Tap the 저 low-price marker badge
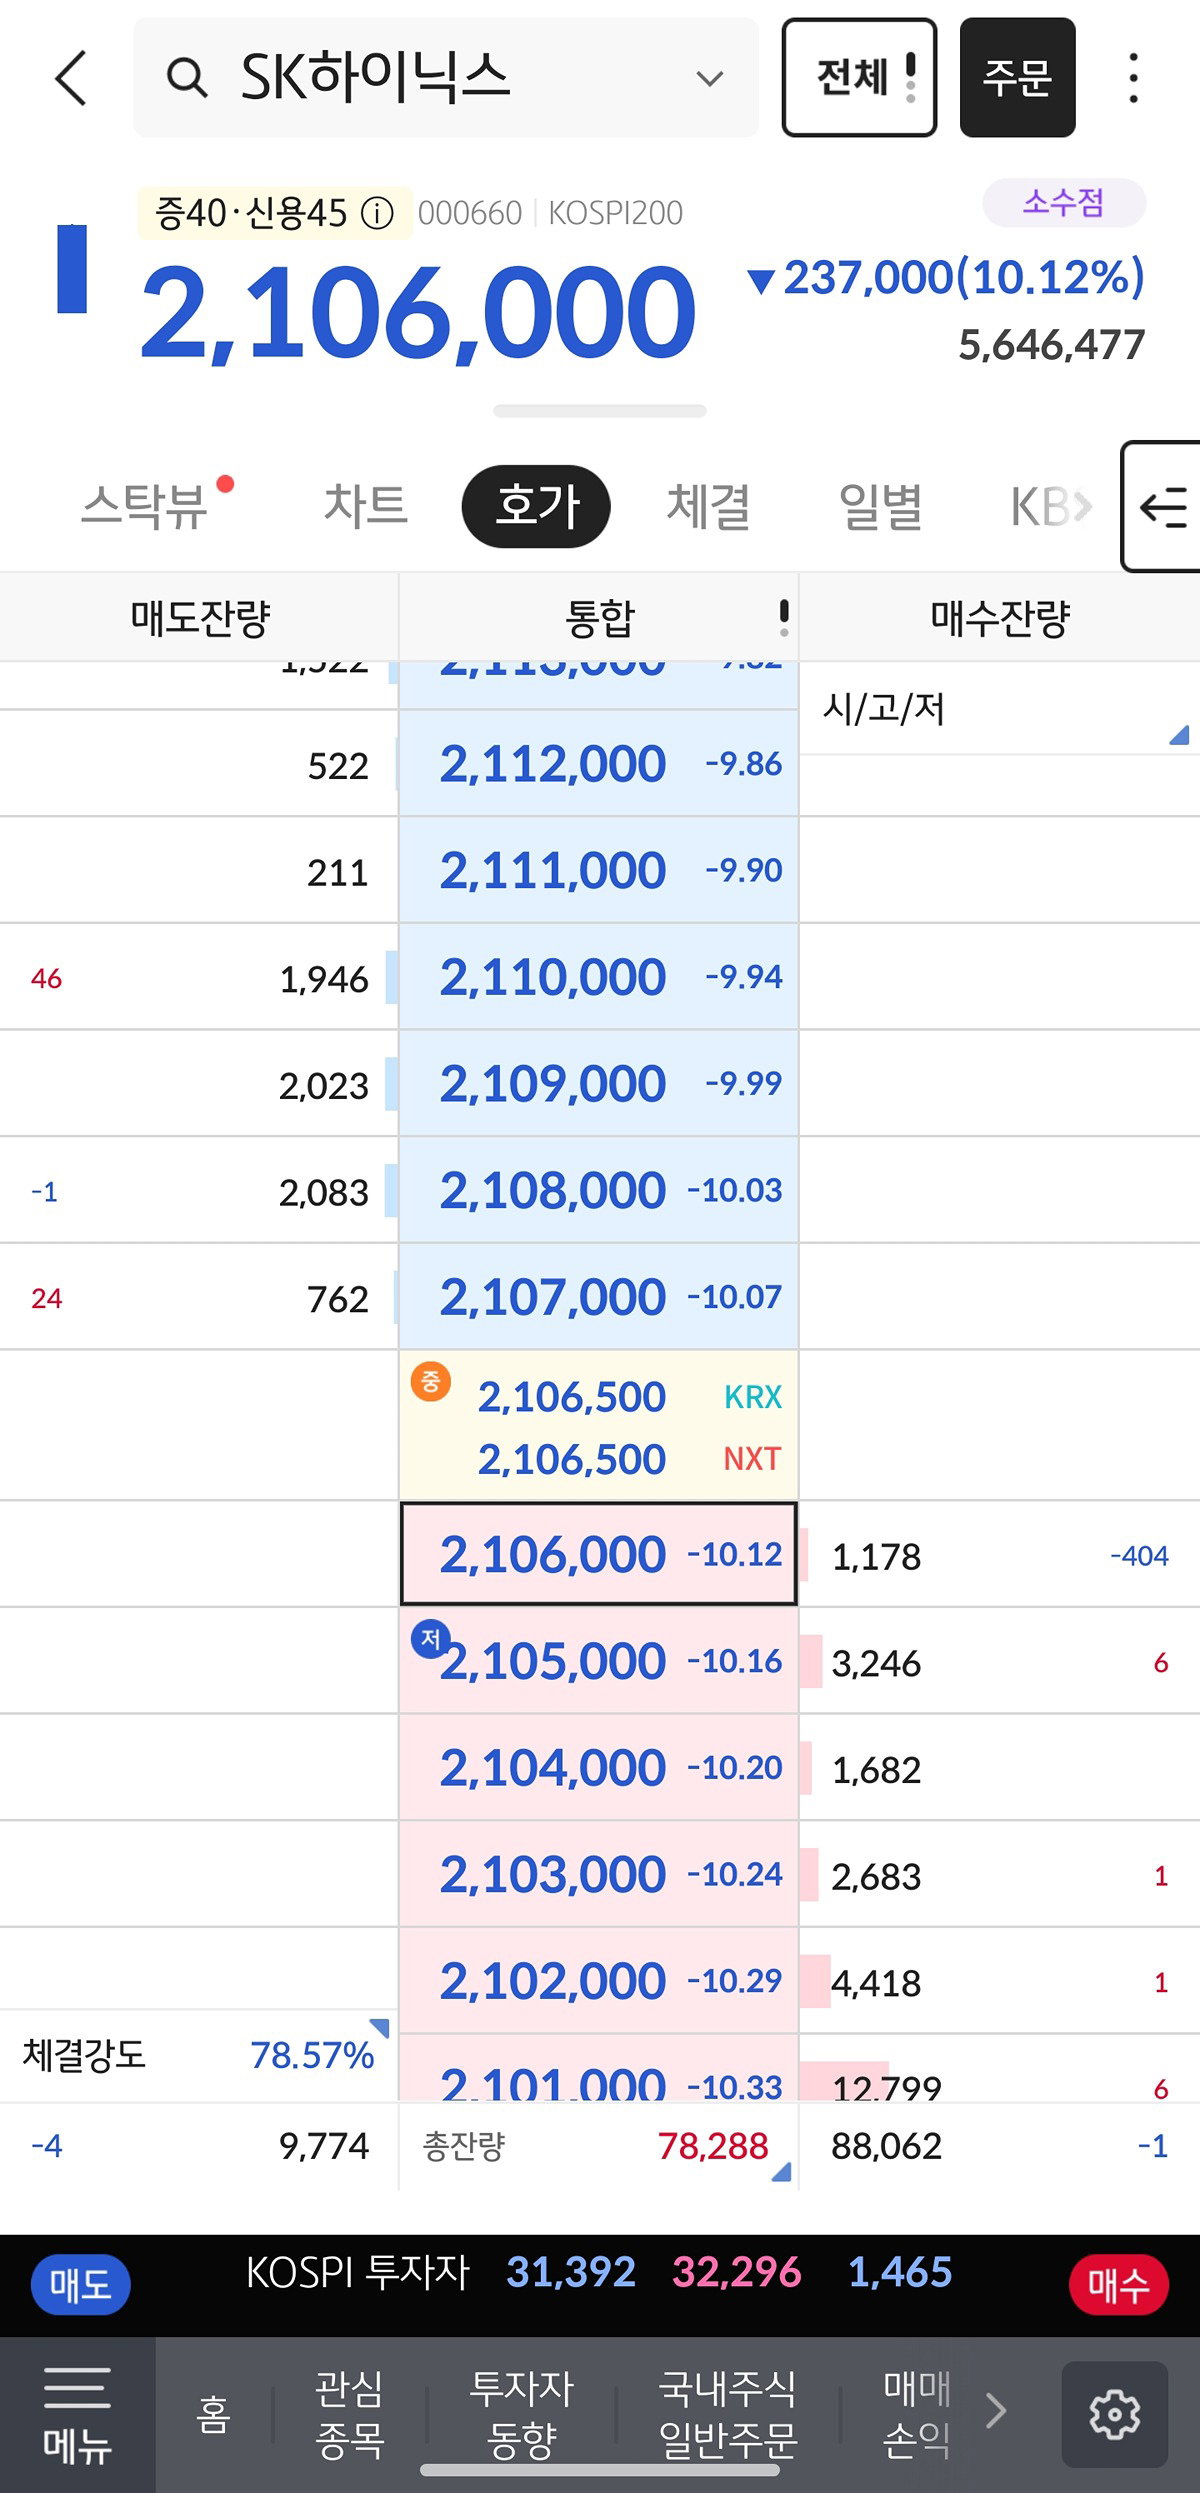The image size is (1200, 2493). point(430,1639)
